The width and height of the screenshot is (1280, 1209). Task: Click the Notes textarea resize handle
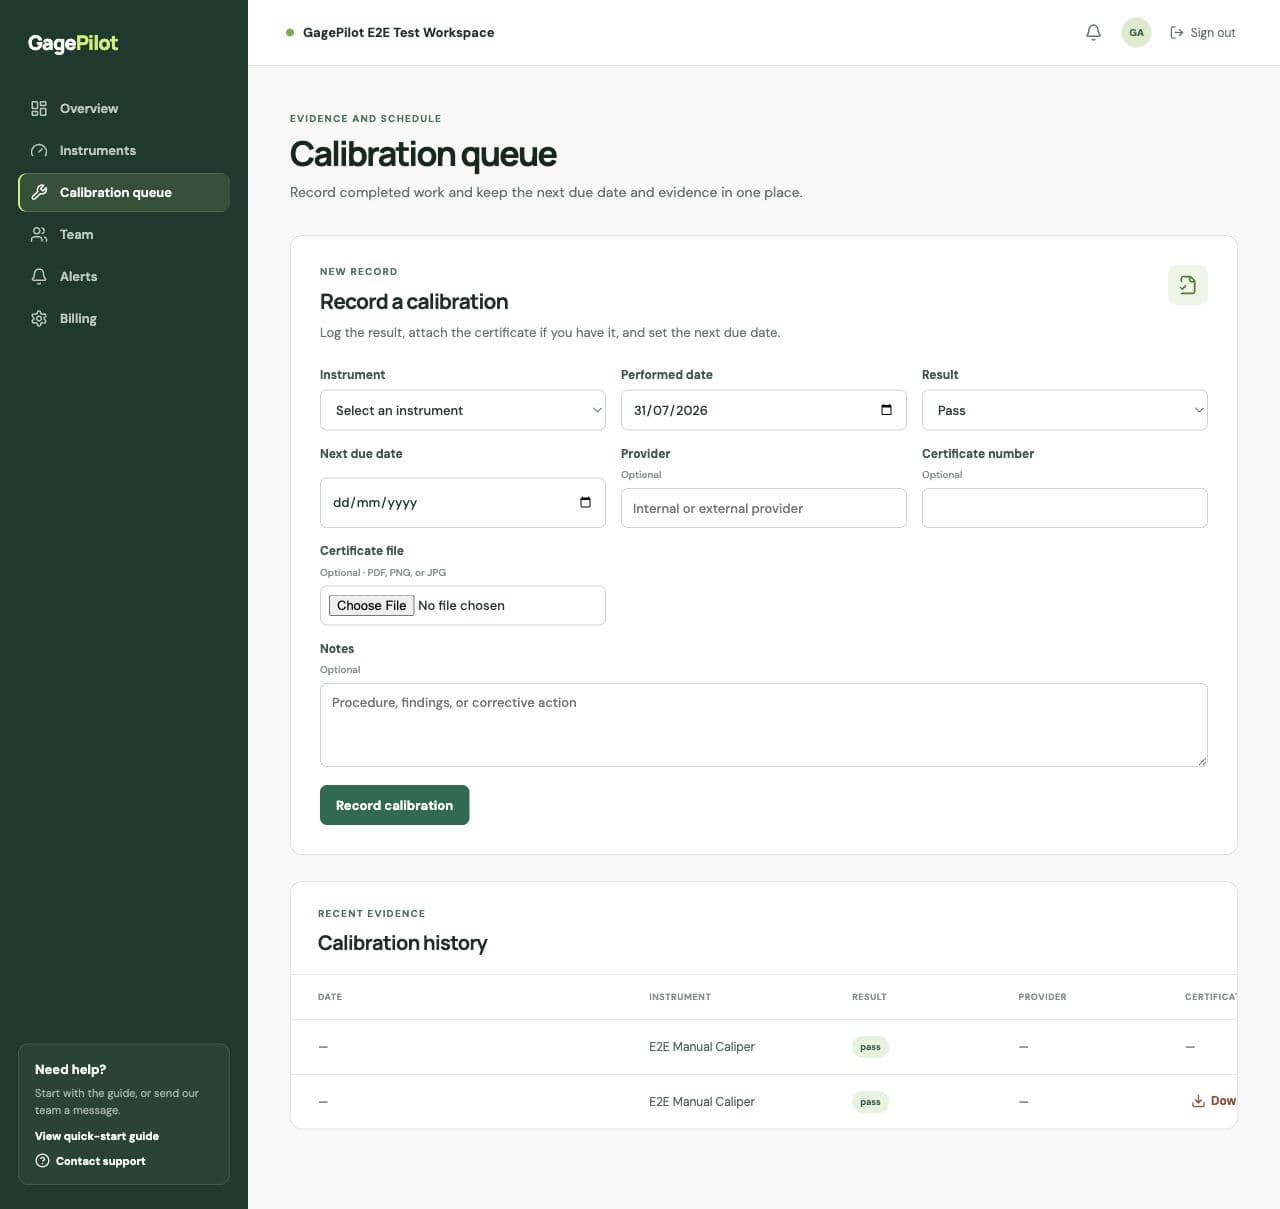pos(1202,761)
